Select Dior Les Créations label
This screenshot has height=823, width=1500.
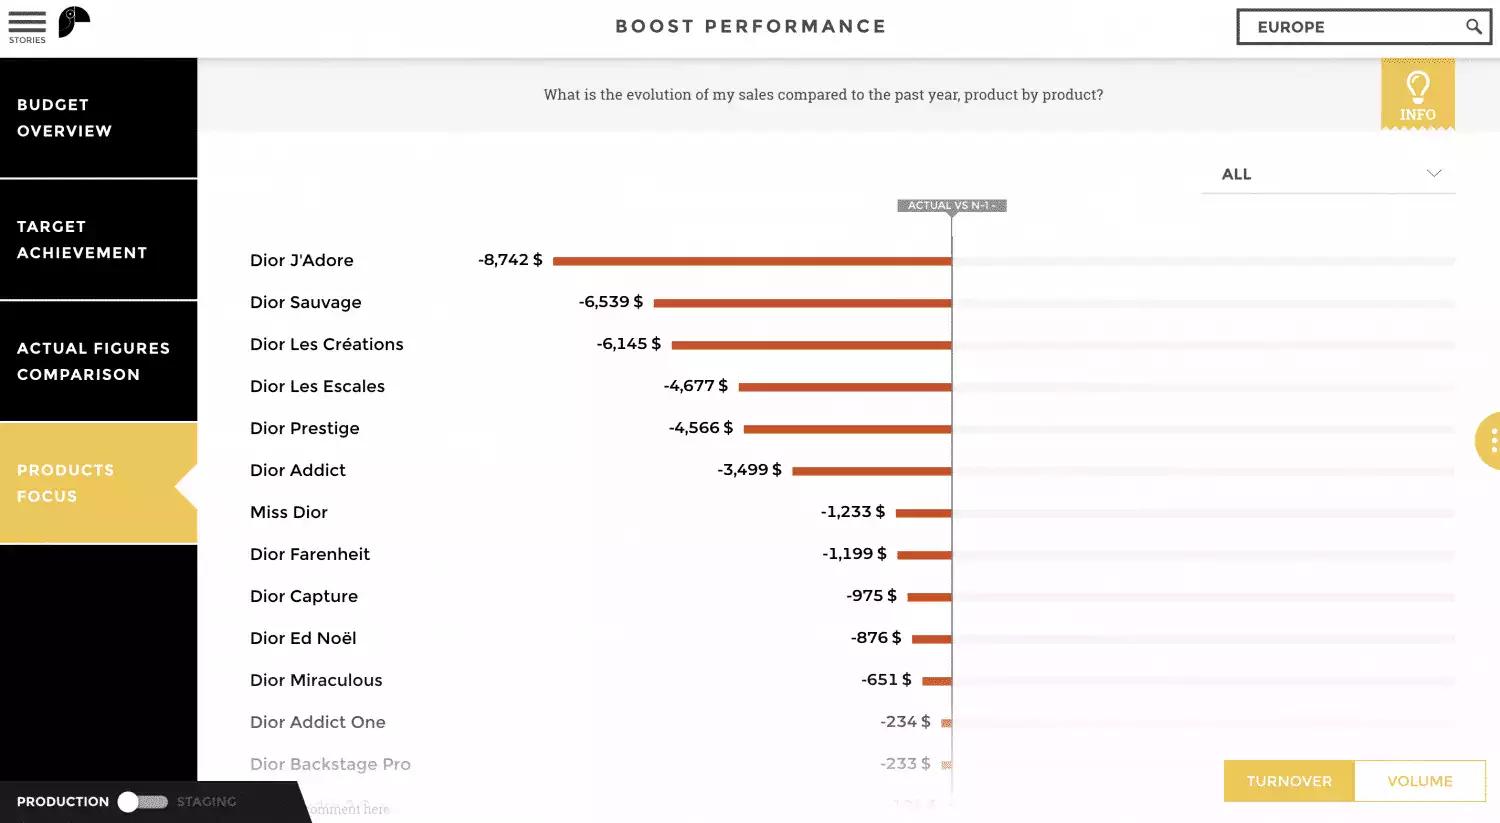(x=327, y=344)
